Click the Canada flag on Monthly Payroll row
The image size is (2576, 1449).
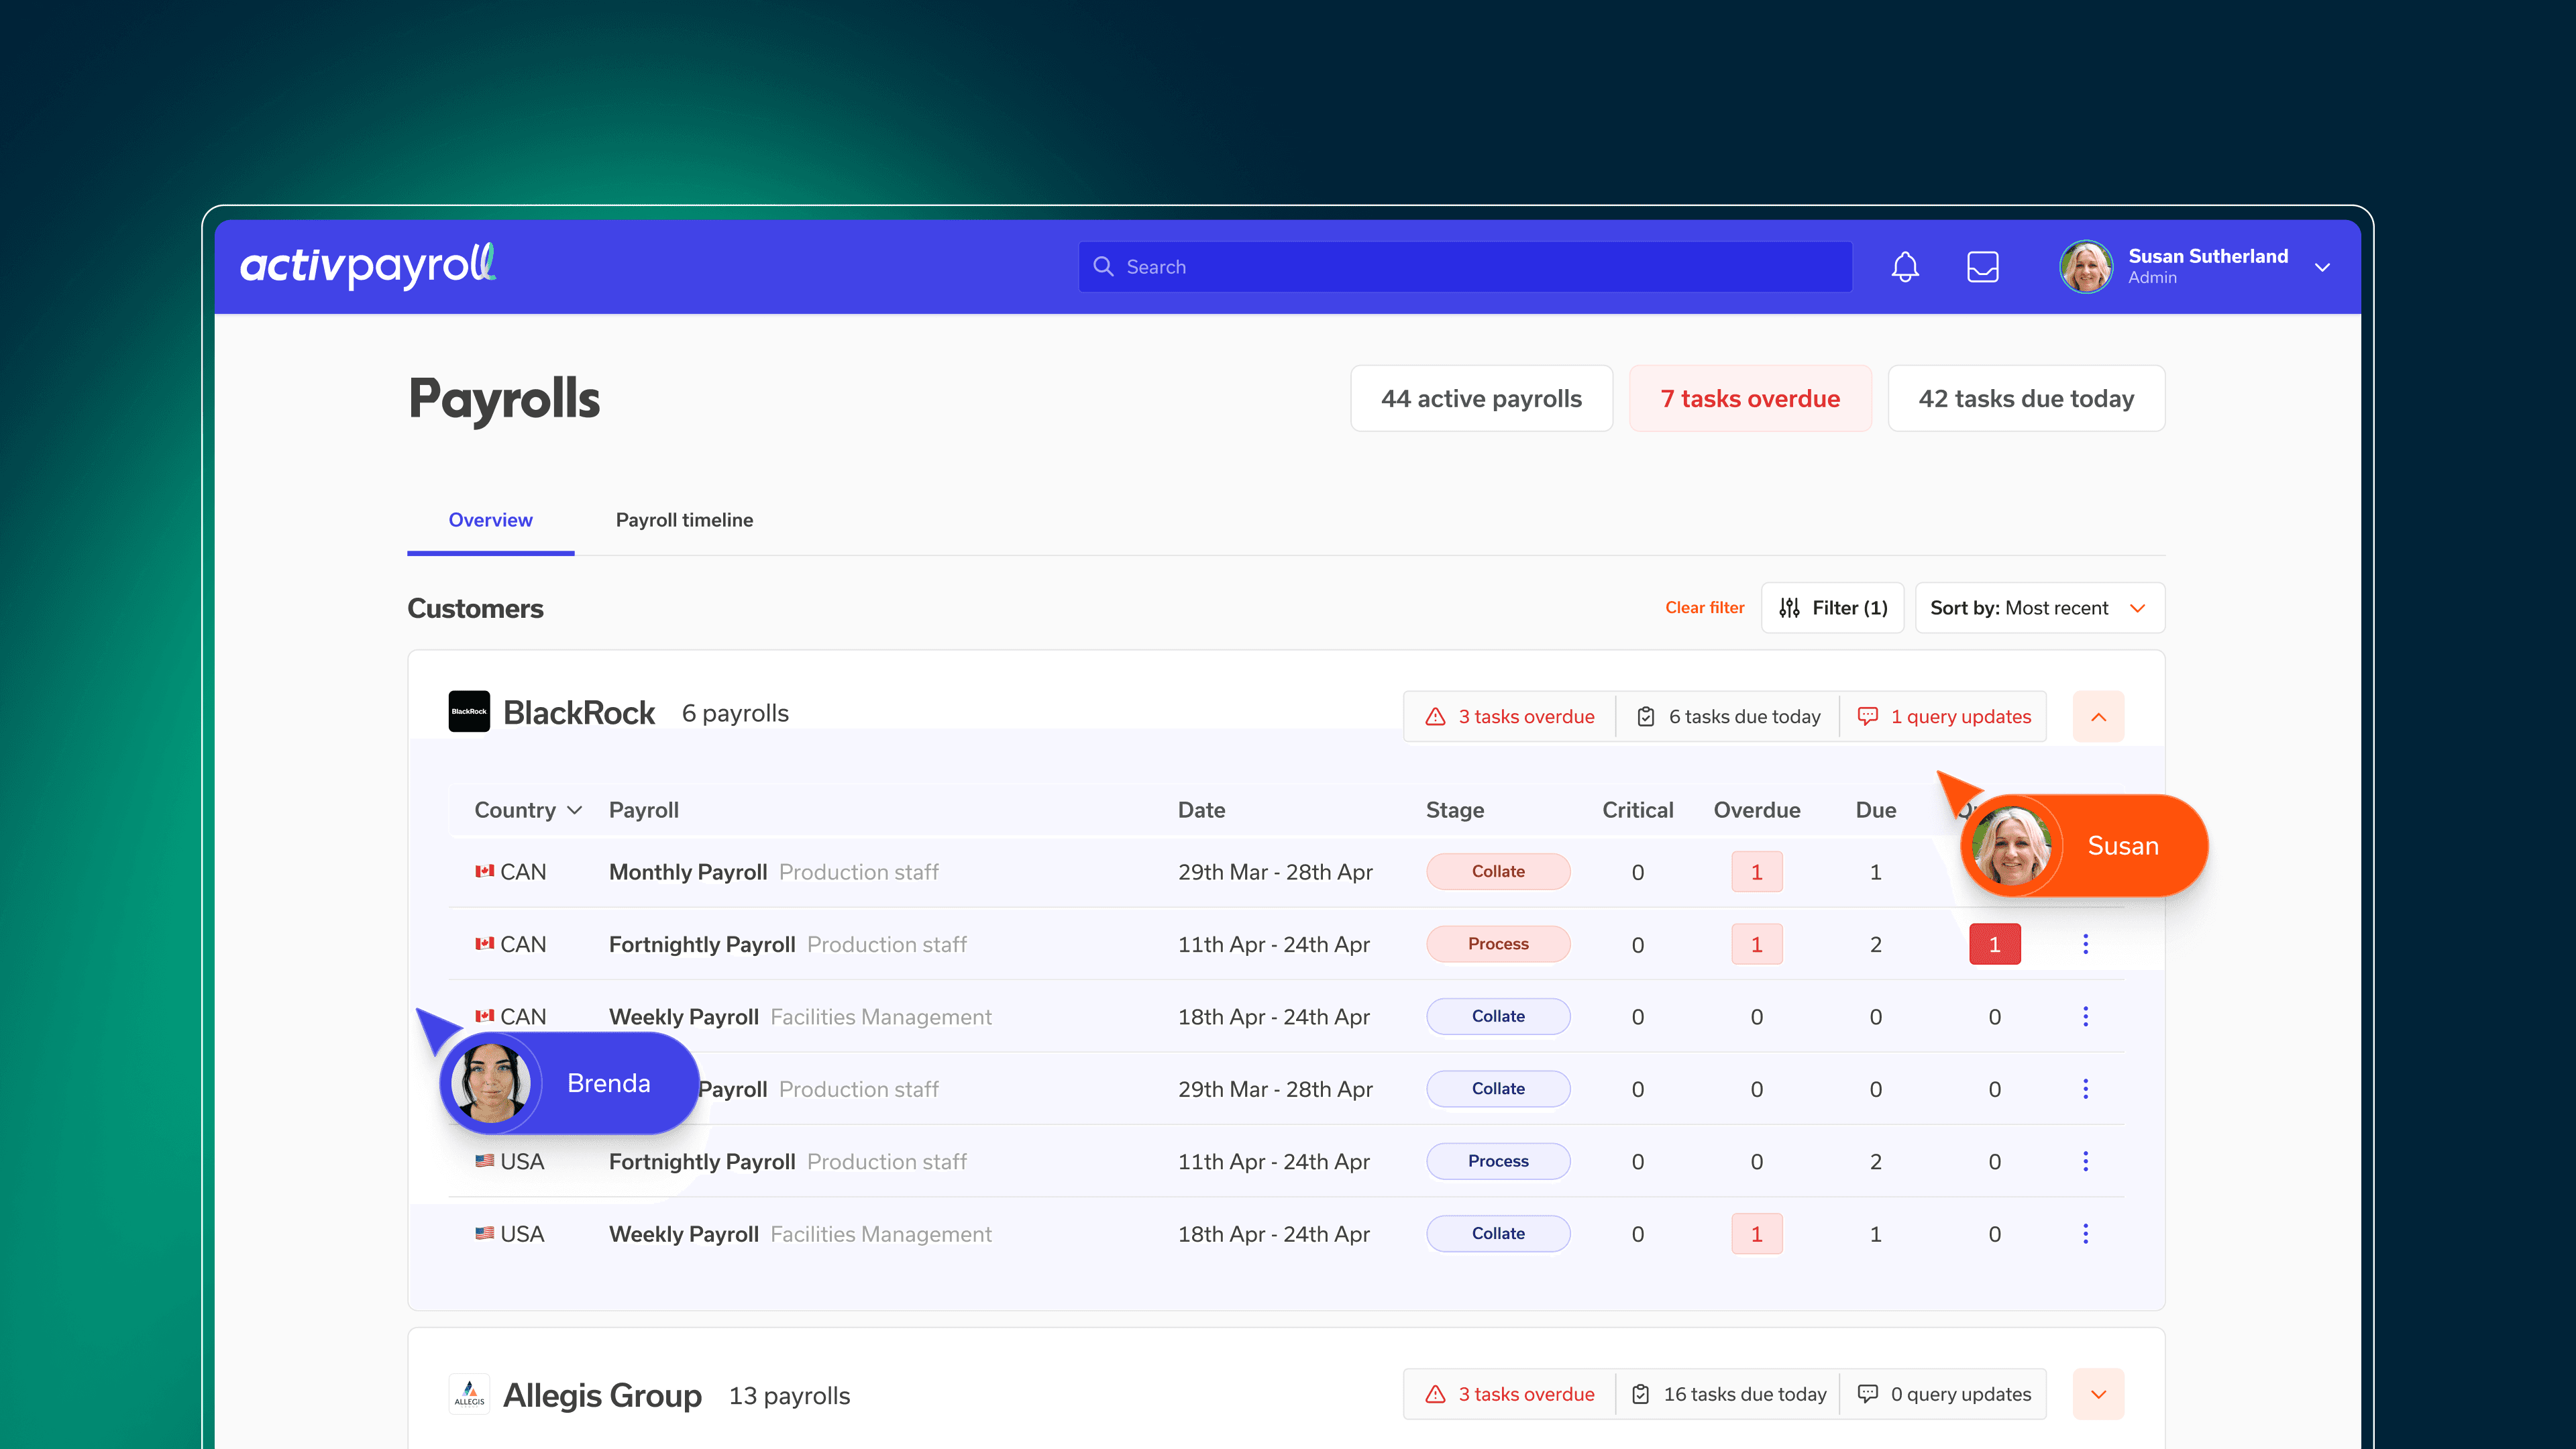pyautogui.click(x=484, y=871)
